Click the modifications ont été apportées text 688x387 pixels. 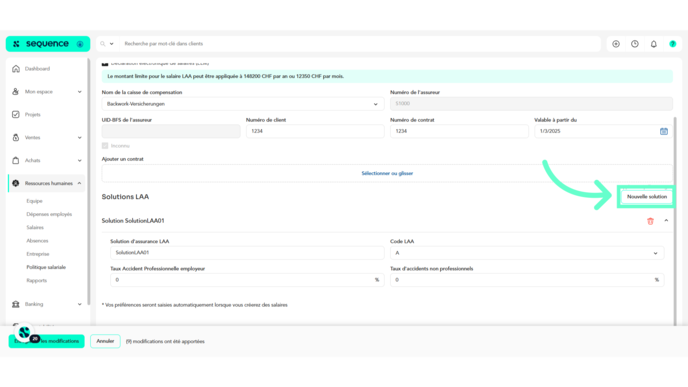[165, 341]
